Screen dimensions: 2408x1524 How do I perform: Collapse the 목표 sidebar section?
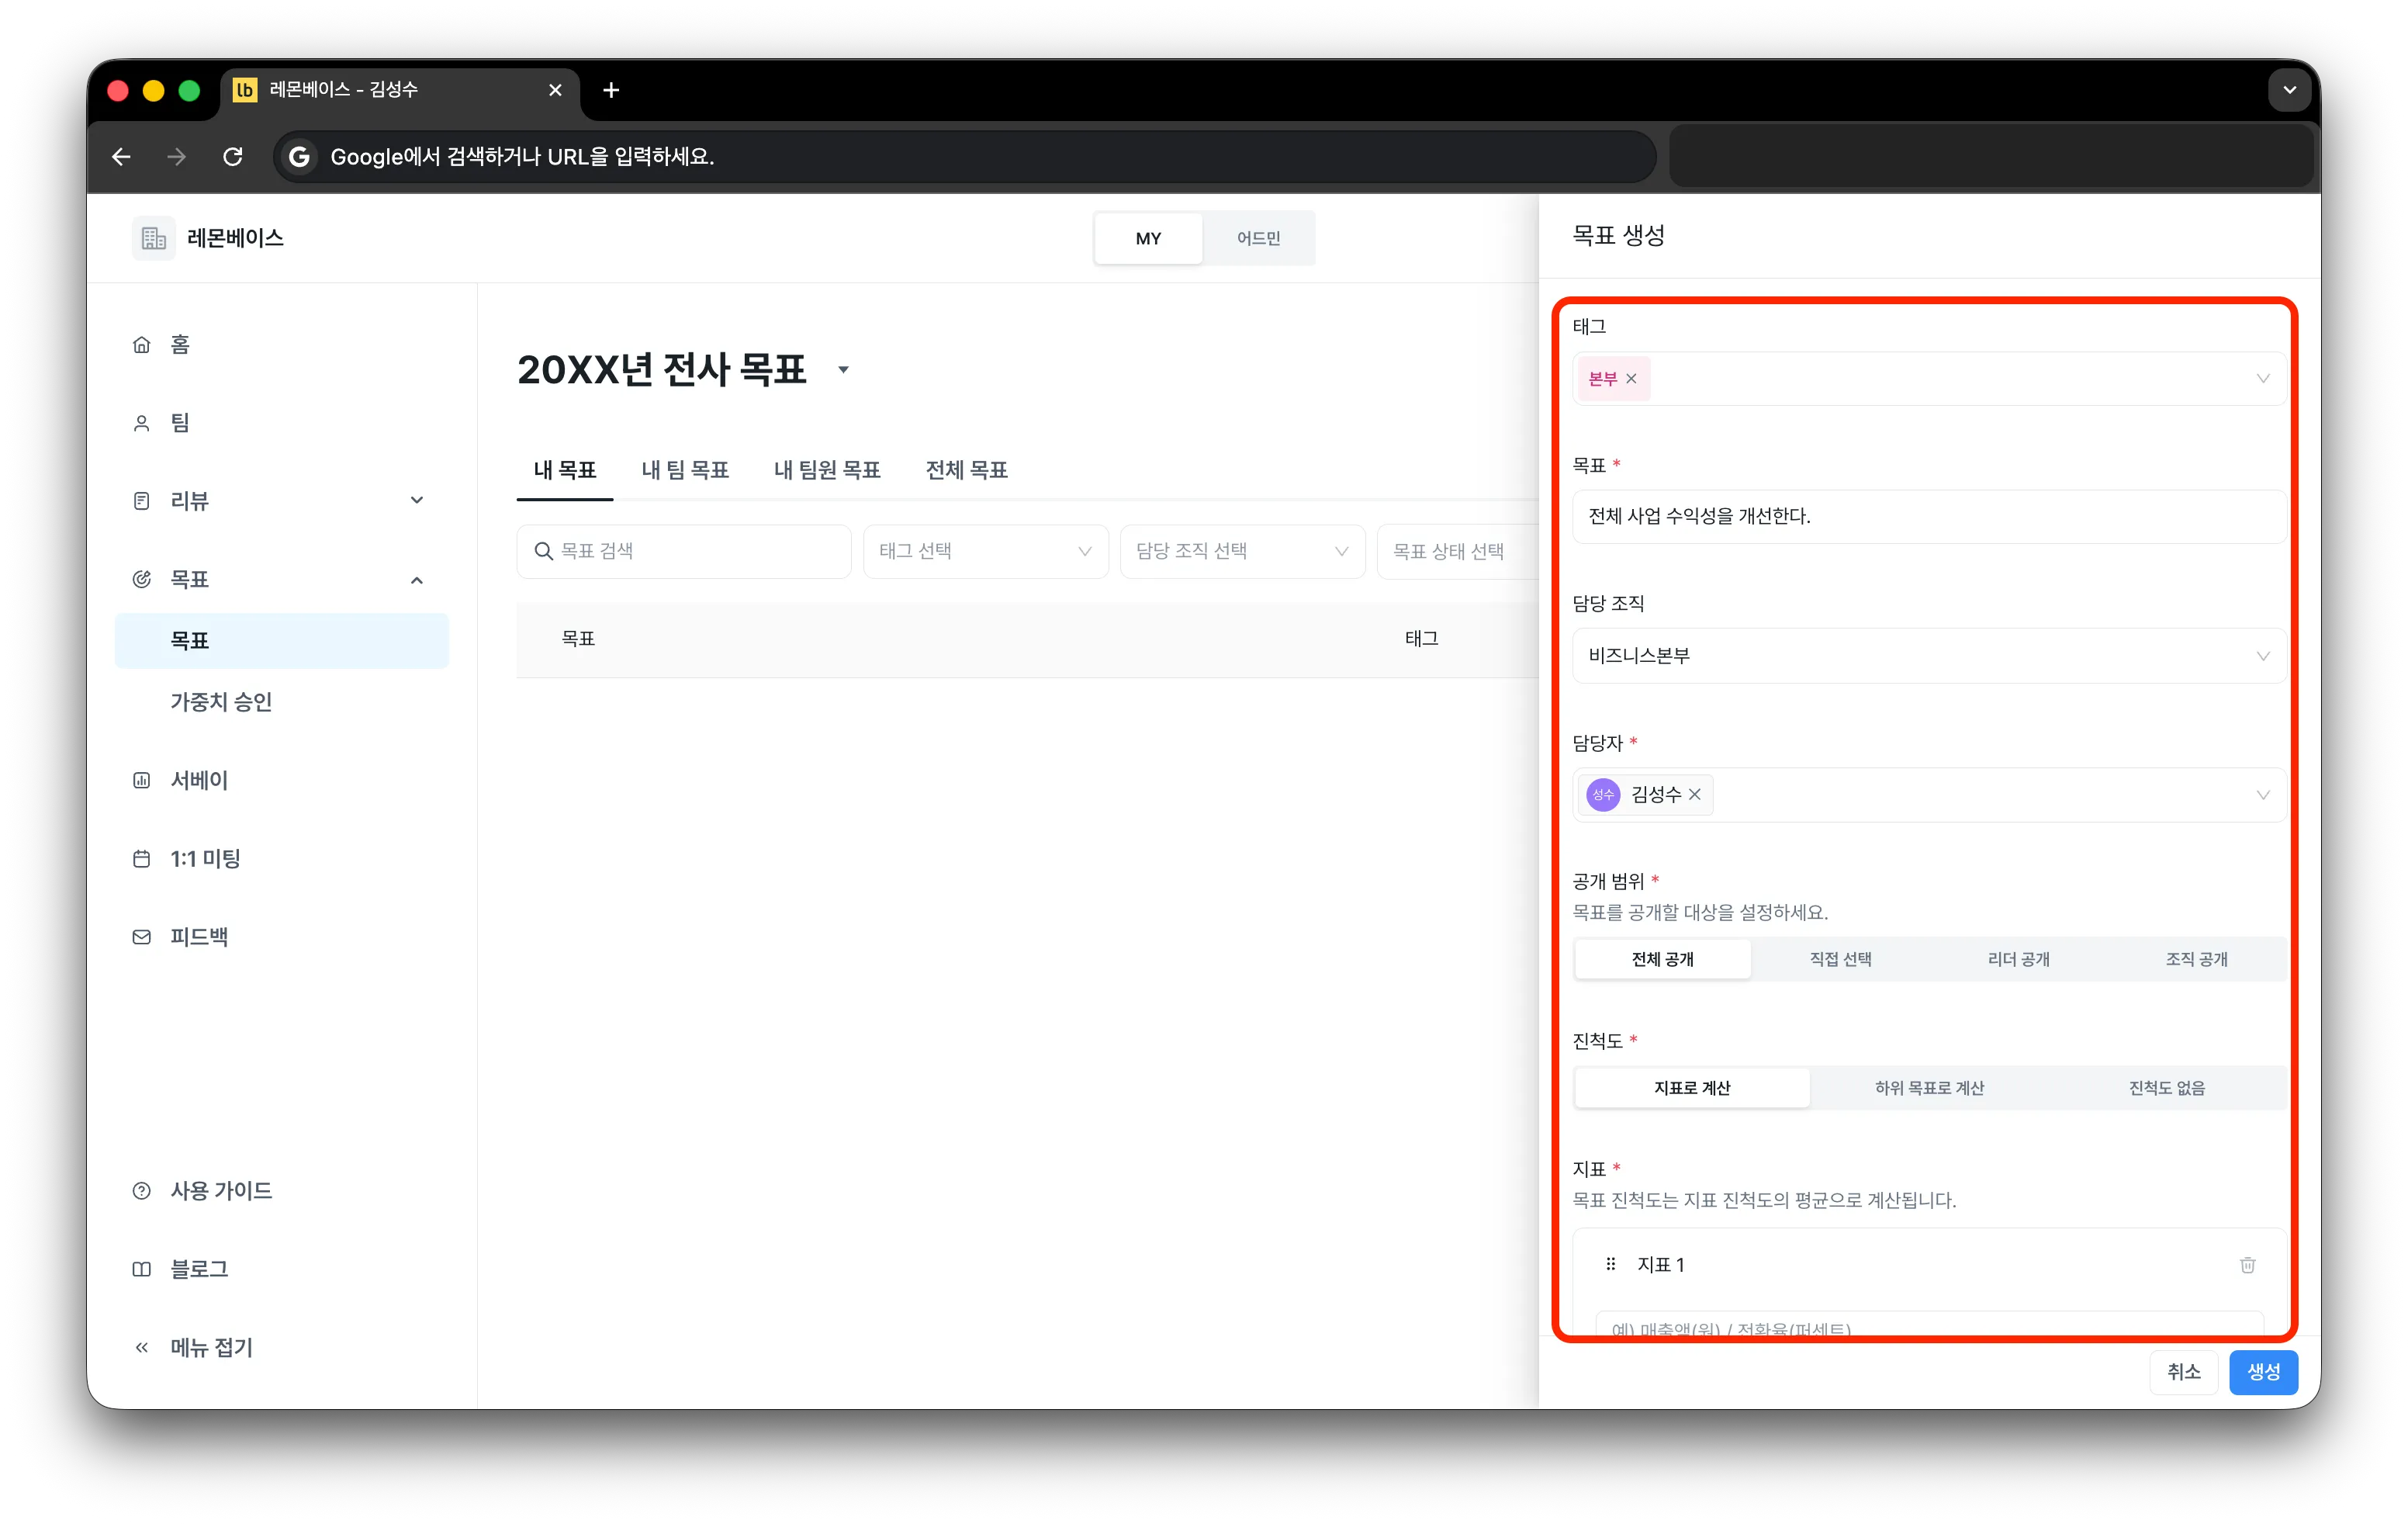click(x=417, y=580)
